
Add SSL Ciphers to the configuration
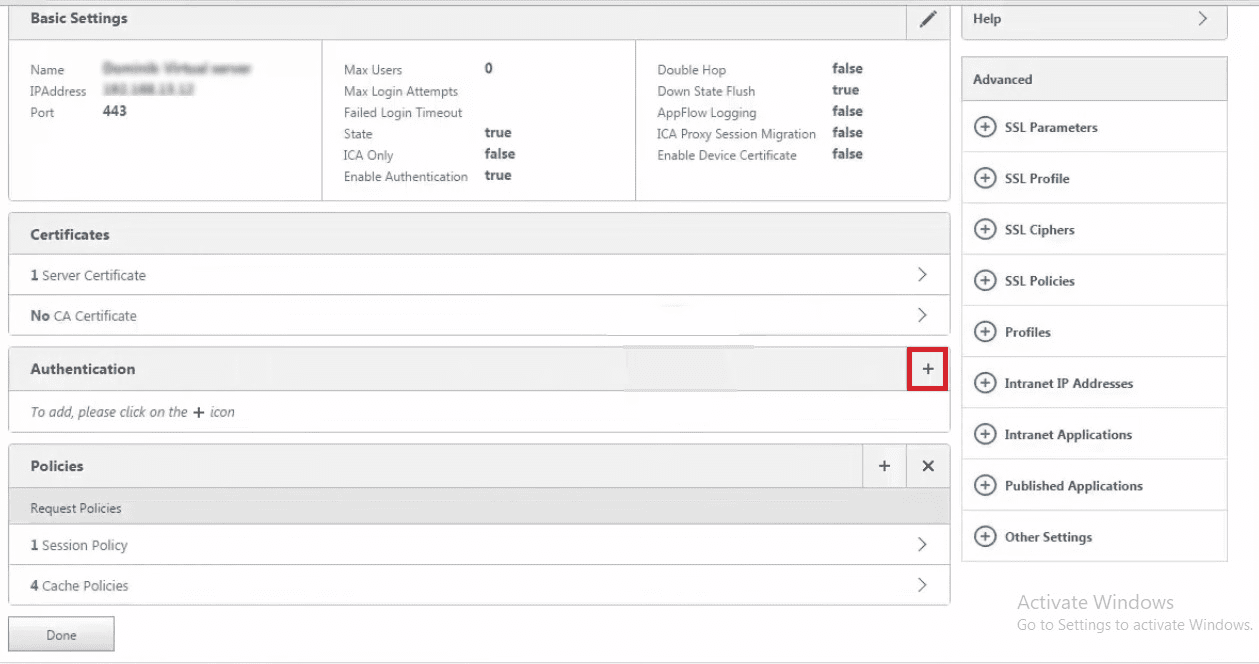pyautogui.click(x=985, y=229)
